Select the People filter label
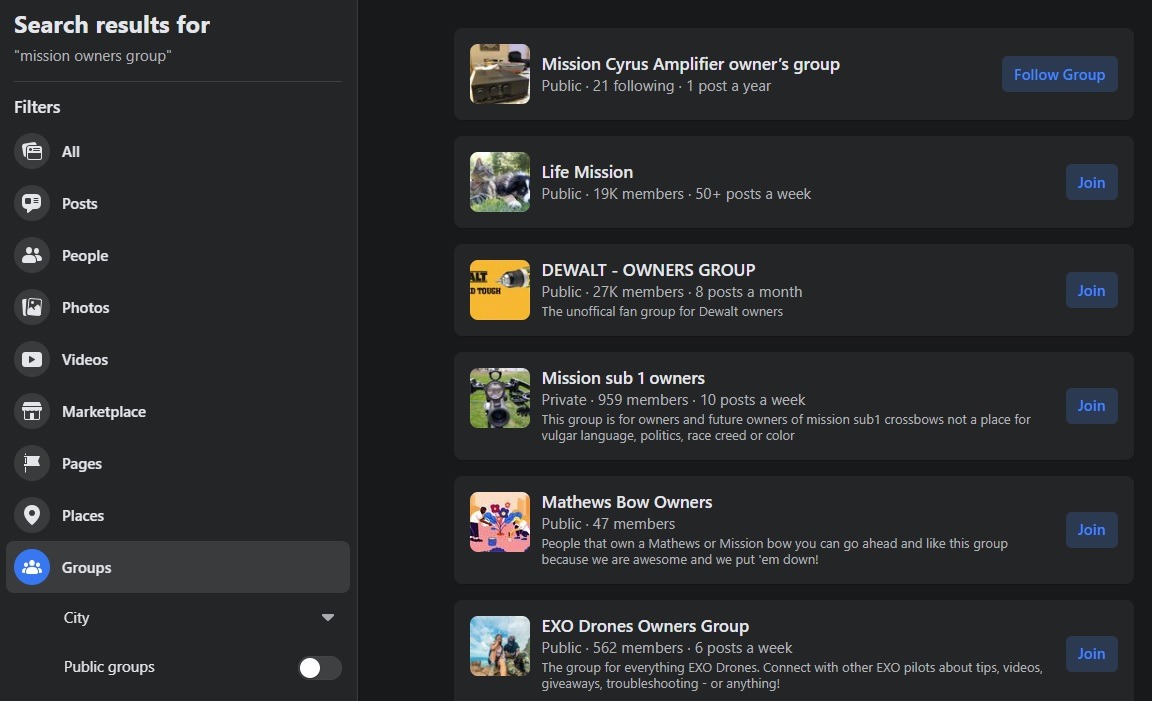 85,256
